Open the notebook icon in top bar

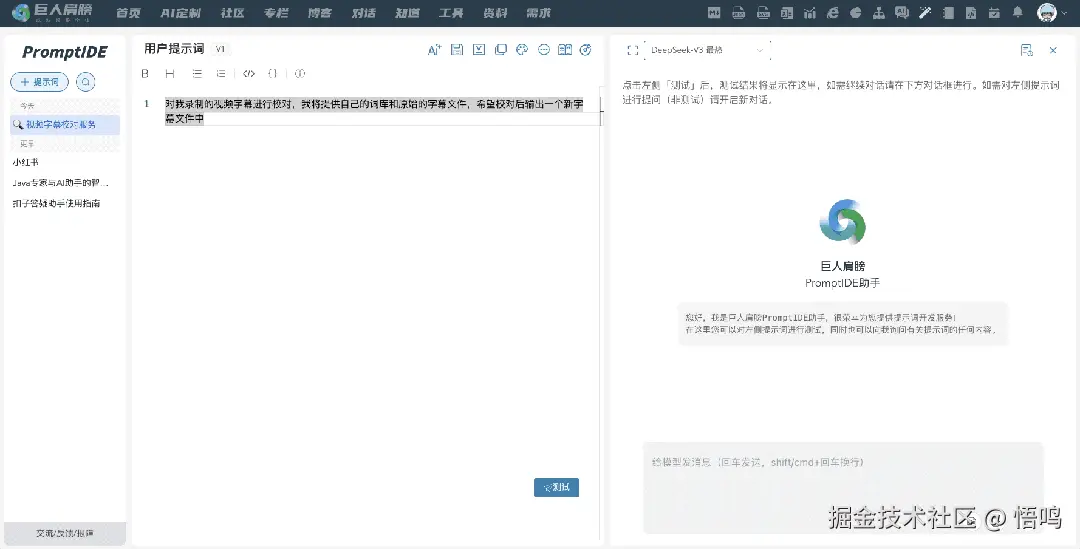pyautogui.click(x=948, y=12)
